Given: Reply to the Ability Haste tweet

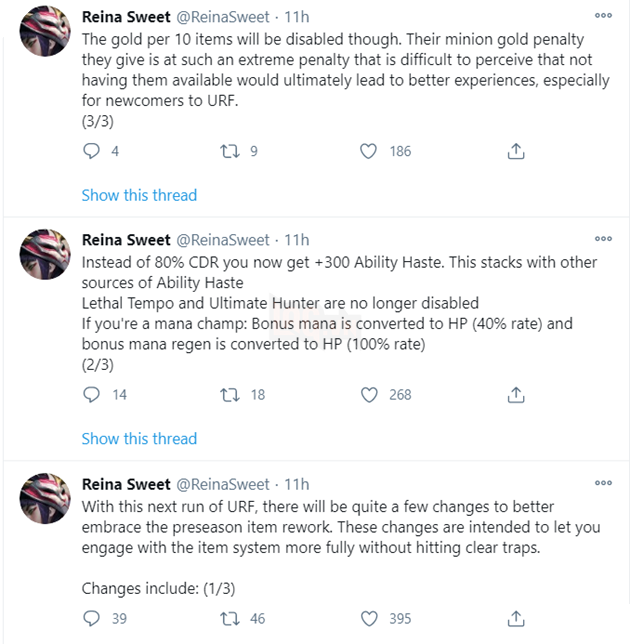Looking at the screenshot, I should pyautogui.click(x=92, y=394).
